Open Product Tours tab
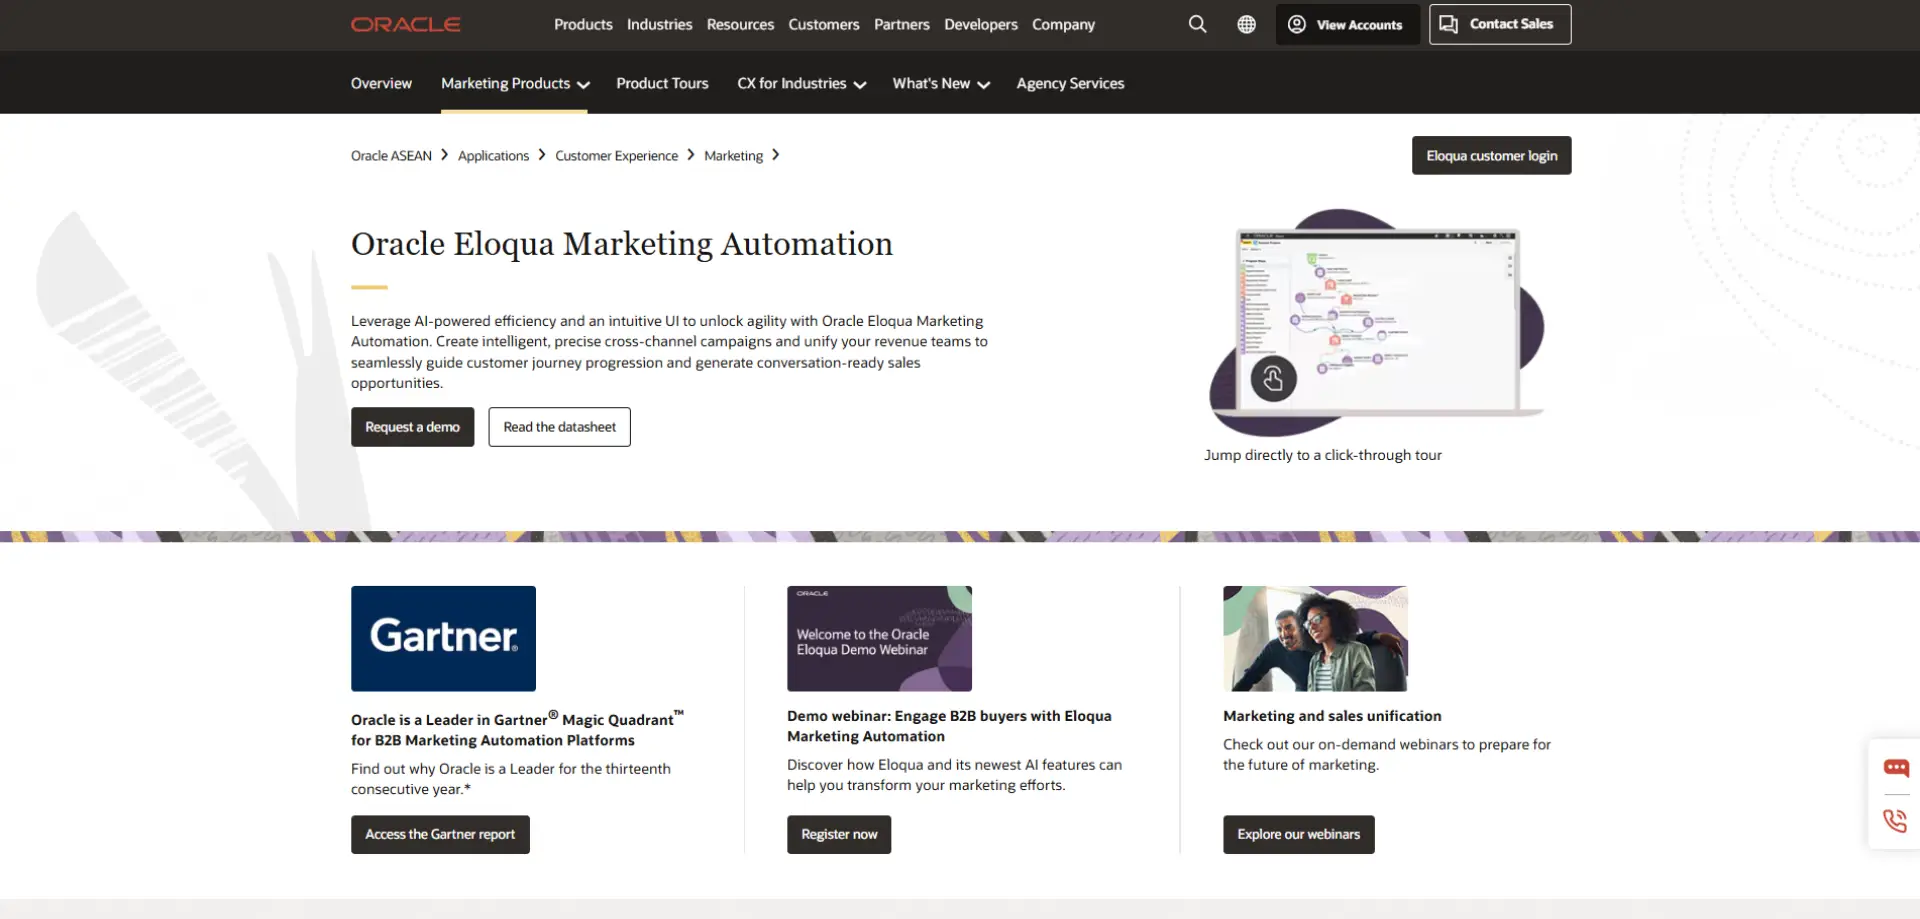 point(662,83)
